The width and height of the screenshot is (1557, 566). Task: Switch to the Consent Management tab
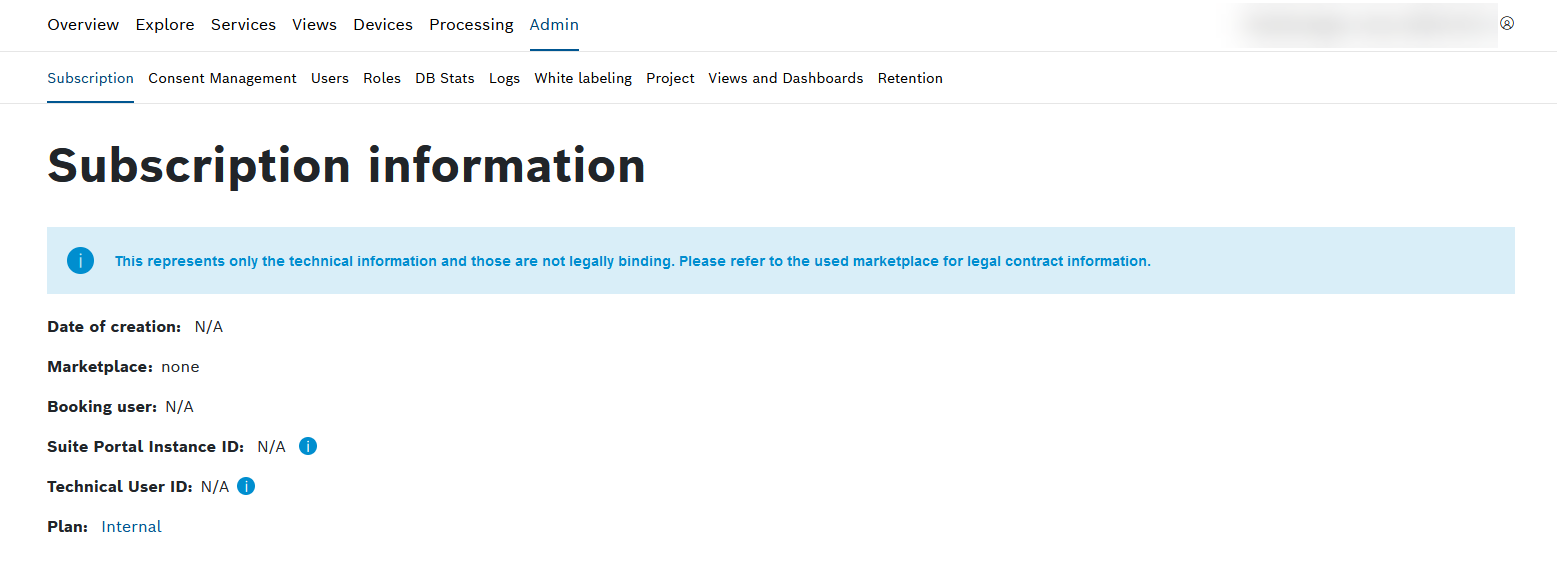pyautogui.click(x=222, y=78)
